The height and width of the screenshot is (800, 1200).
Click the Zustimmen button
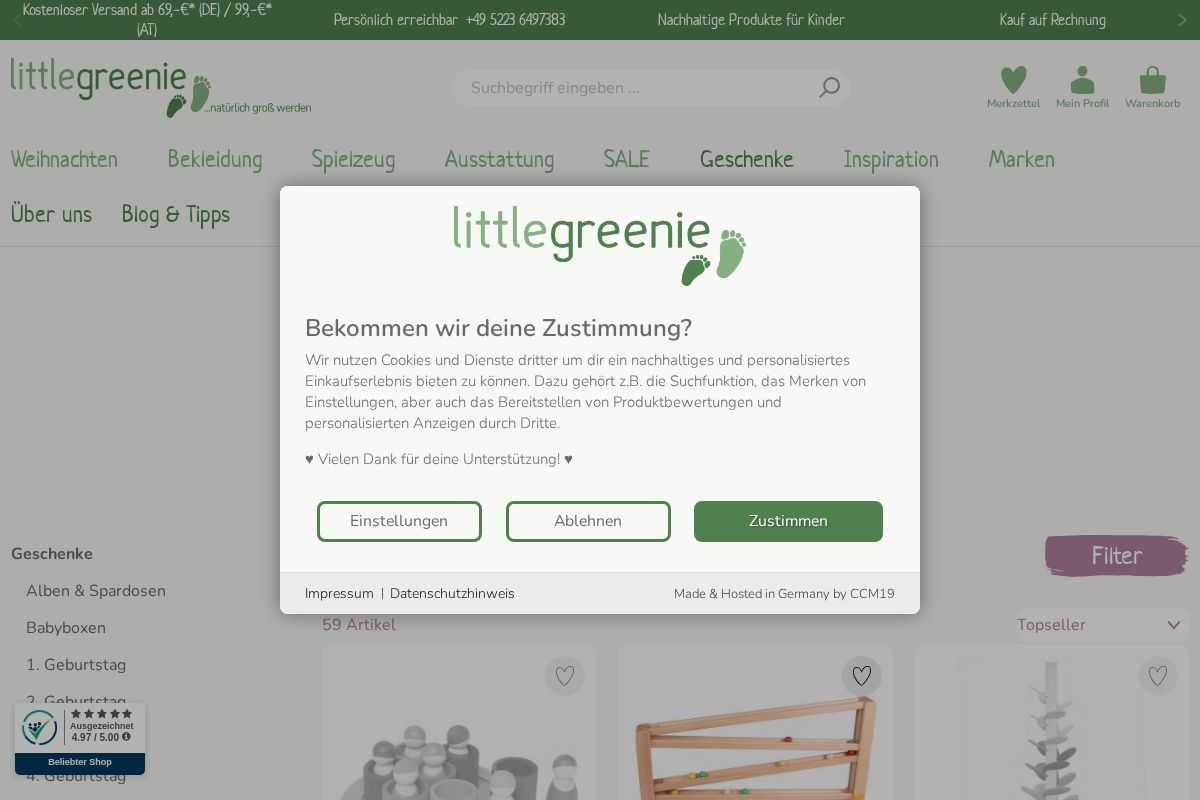coord(788,521)
